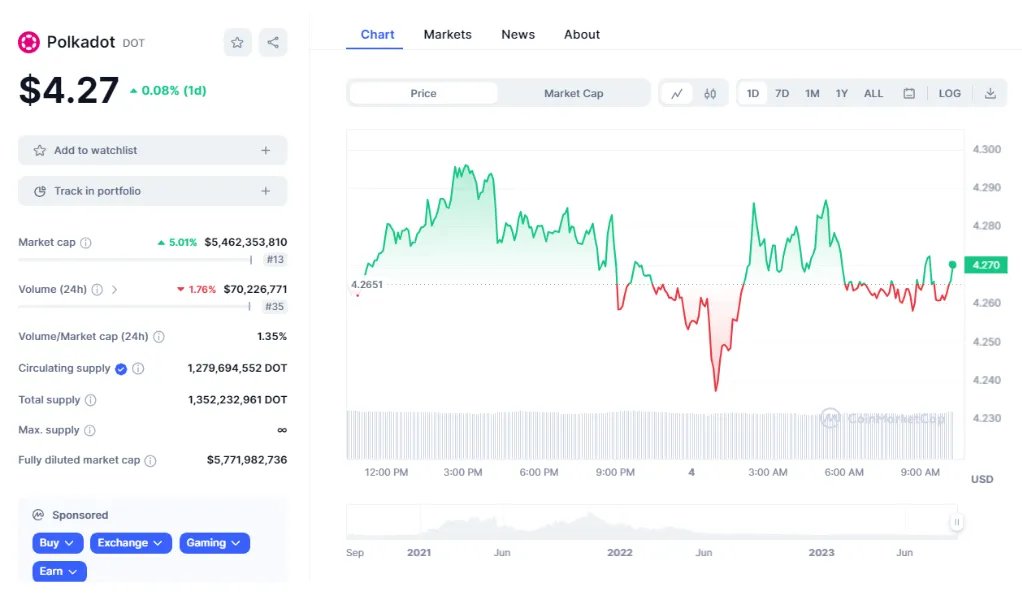This screenshot has width=1022, height=594.
Task: Add Polkadot to watchlist
Action: (x=152, y=150)
